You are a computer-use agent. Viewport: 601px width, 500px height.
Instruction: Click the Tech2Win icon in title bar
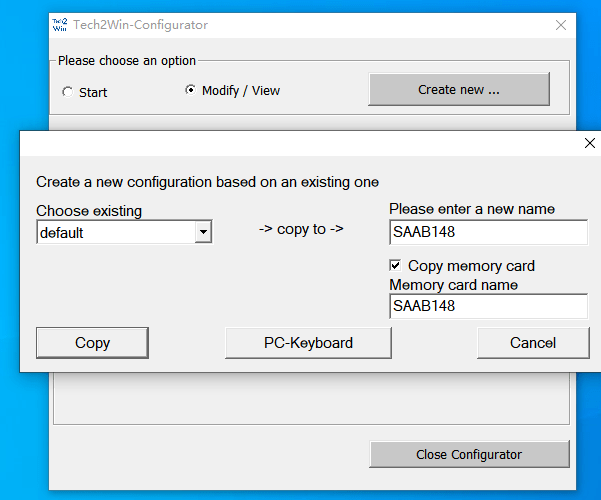[61, 24]
